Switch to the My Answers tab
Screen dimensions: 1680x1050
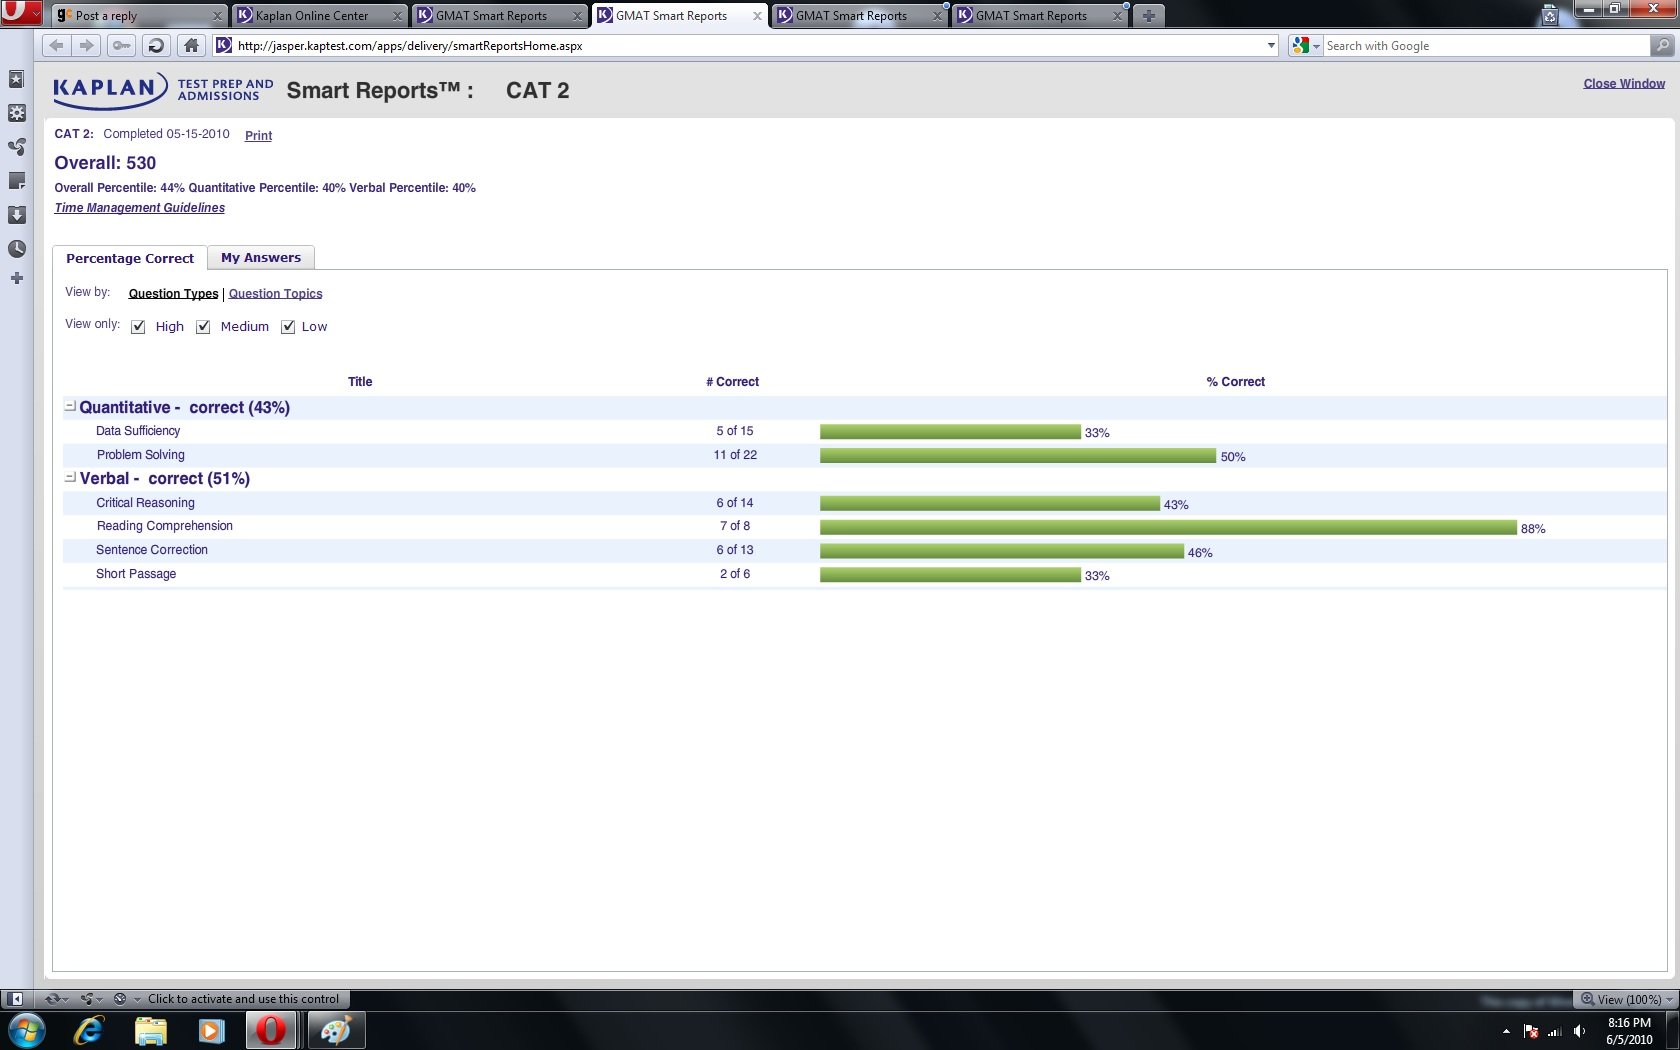tap(260, 258)
